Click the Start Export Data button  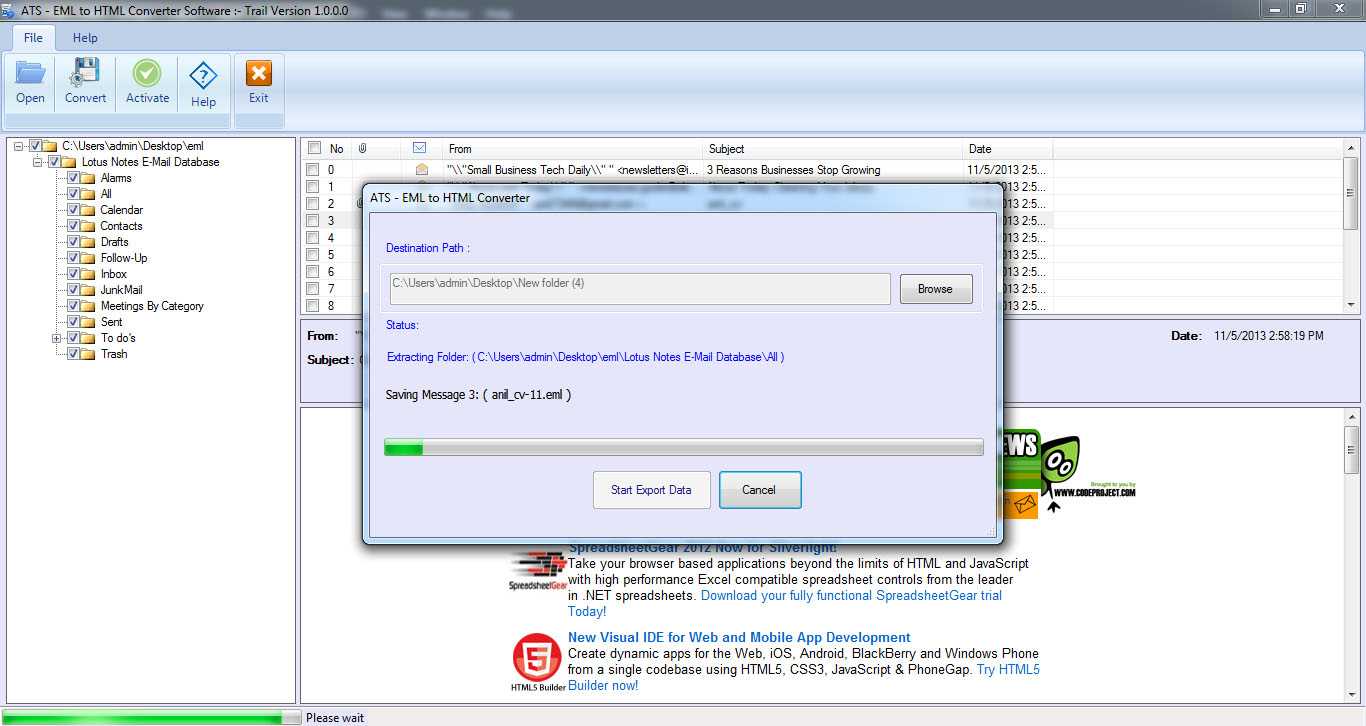point(651,490)
